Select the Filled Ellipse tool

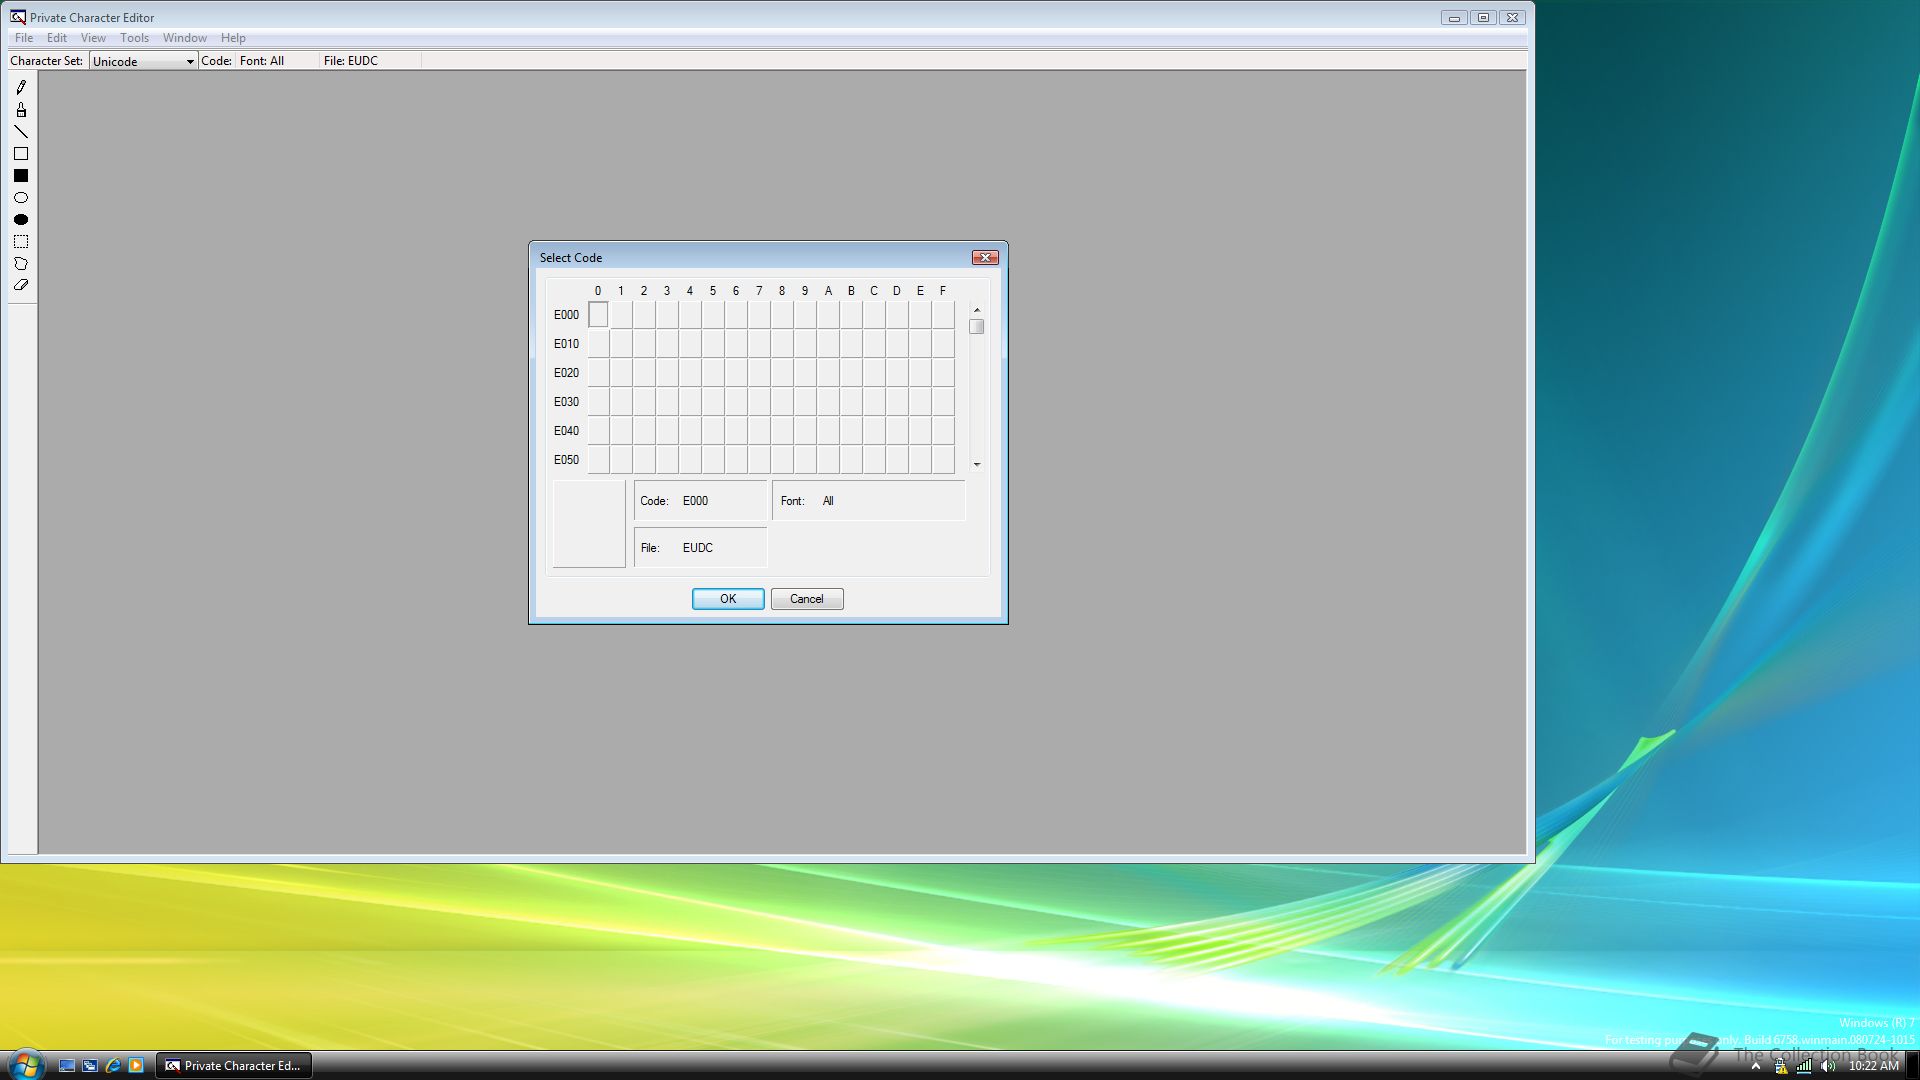[x=21, y=220]
